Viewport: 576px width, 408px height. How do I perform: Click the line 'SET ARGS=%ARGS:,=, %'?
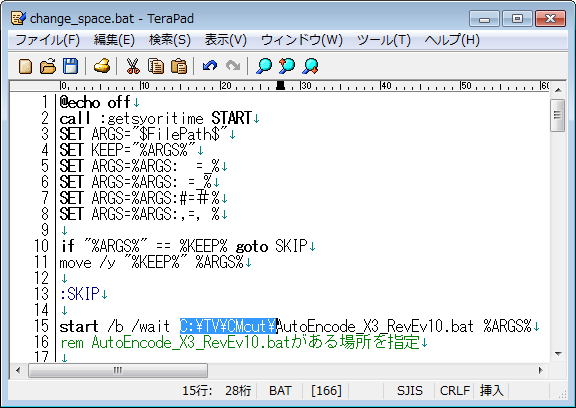tap(140, 214)
